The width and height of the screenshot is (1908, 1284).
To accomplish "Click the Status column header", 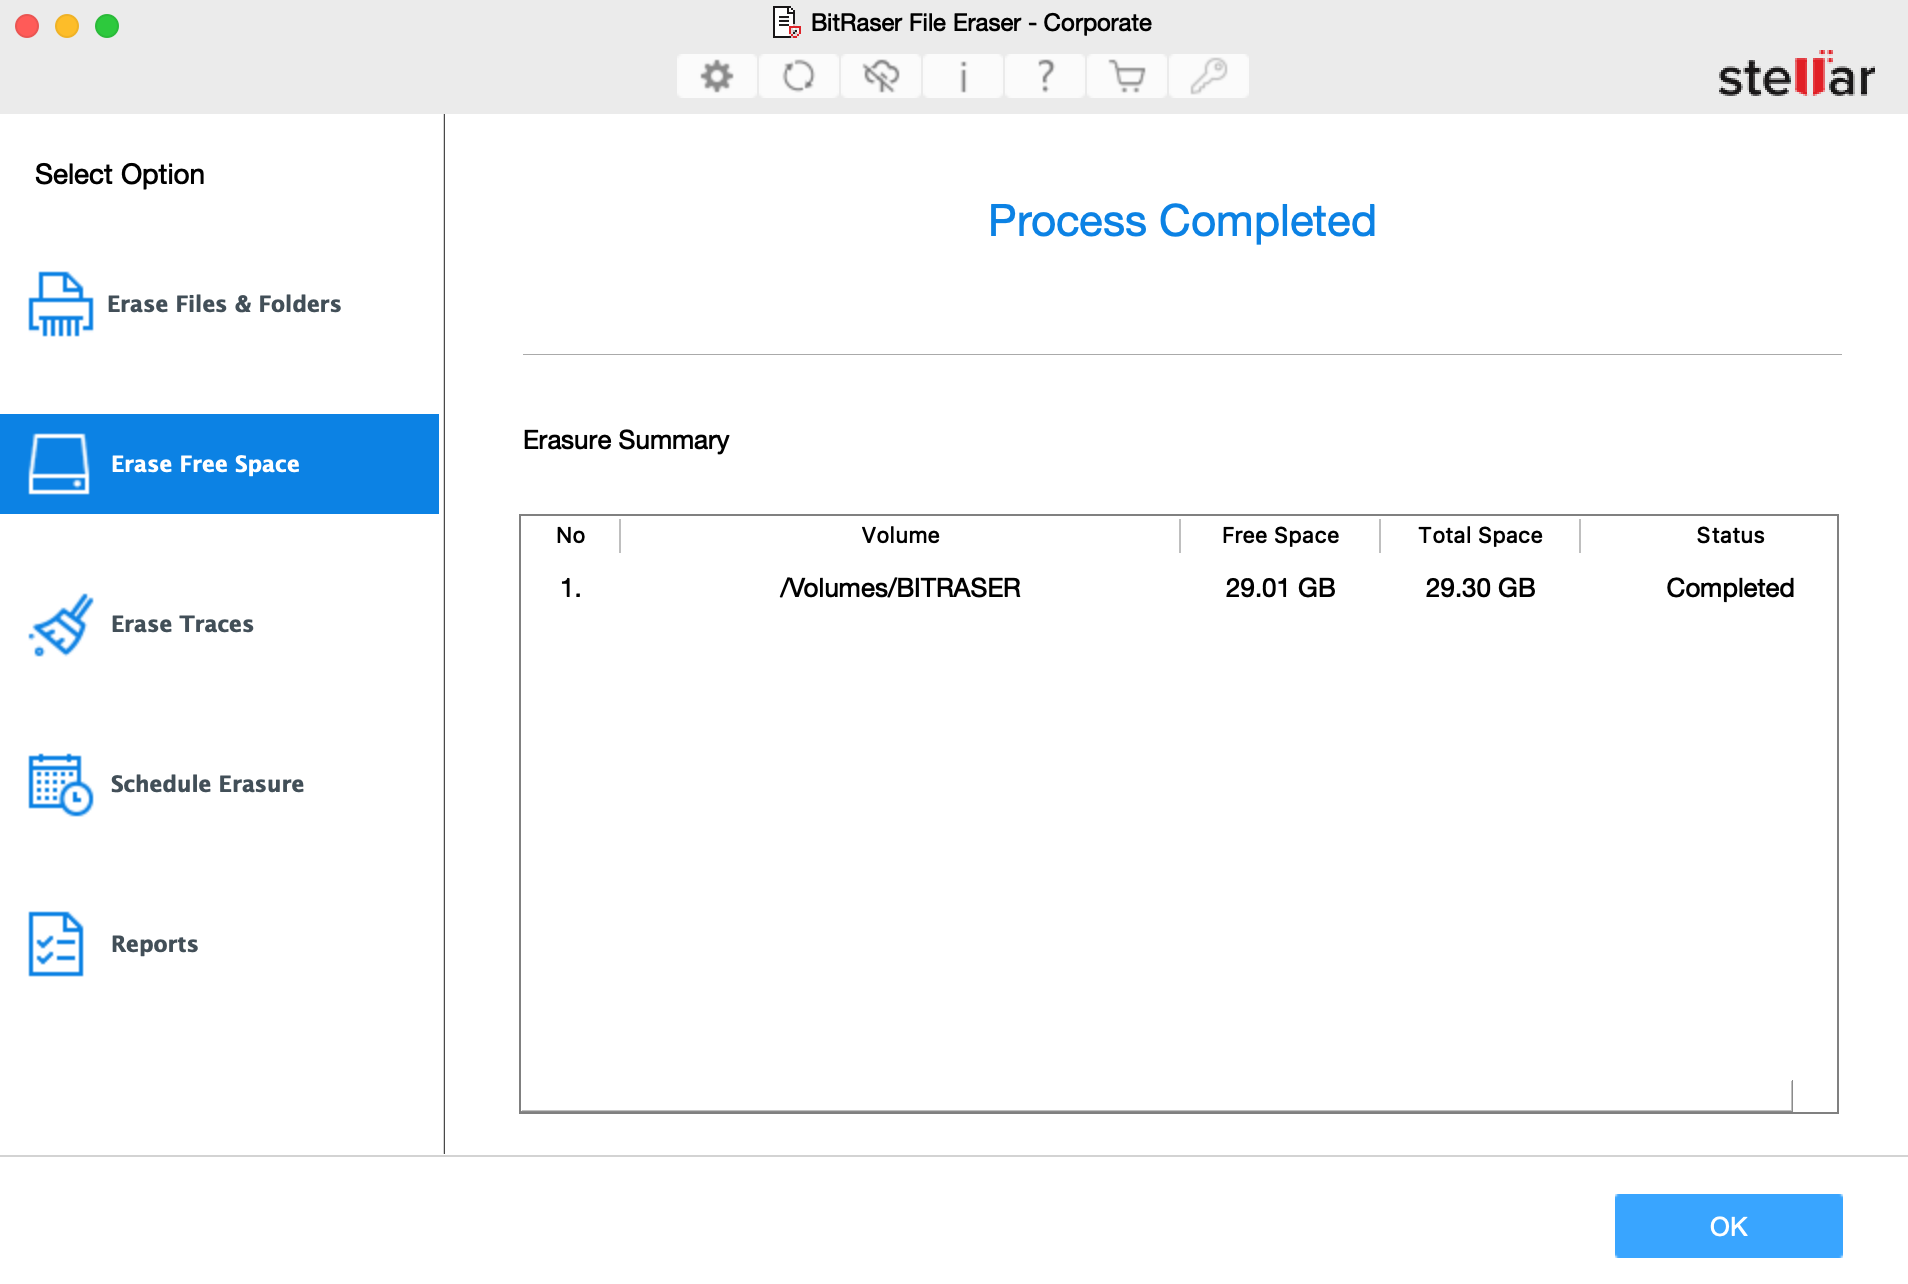I will (x=1730, y=535).
